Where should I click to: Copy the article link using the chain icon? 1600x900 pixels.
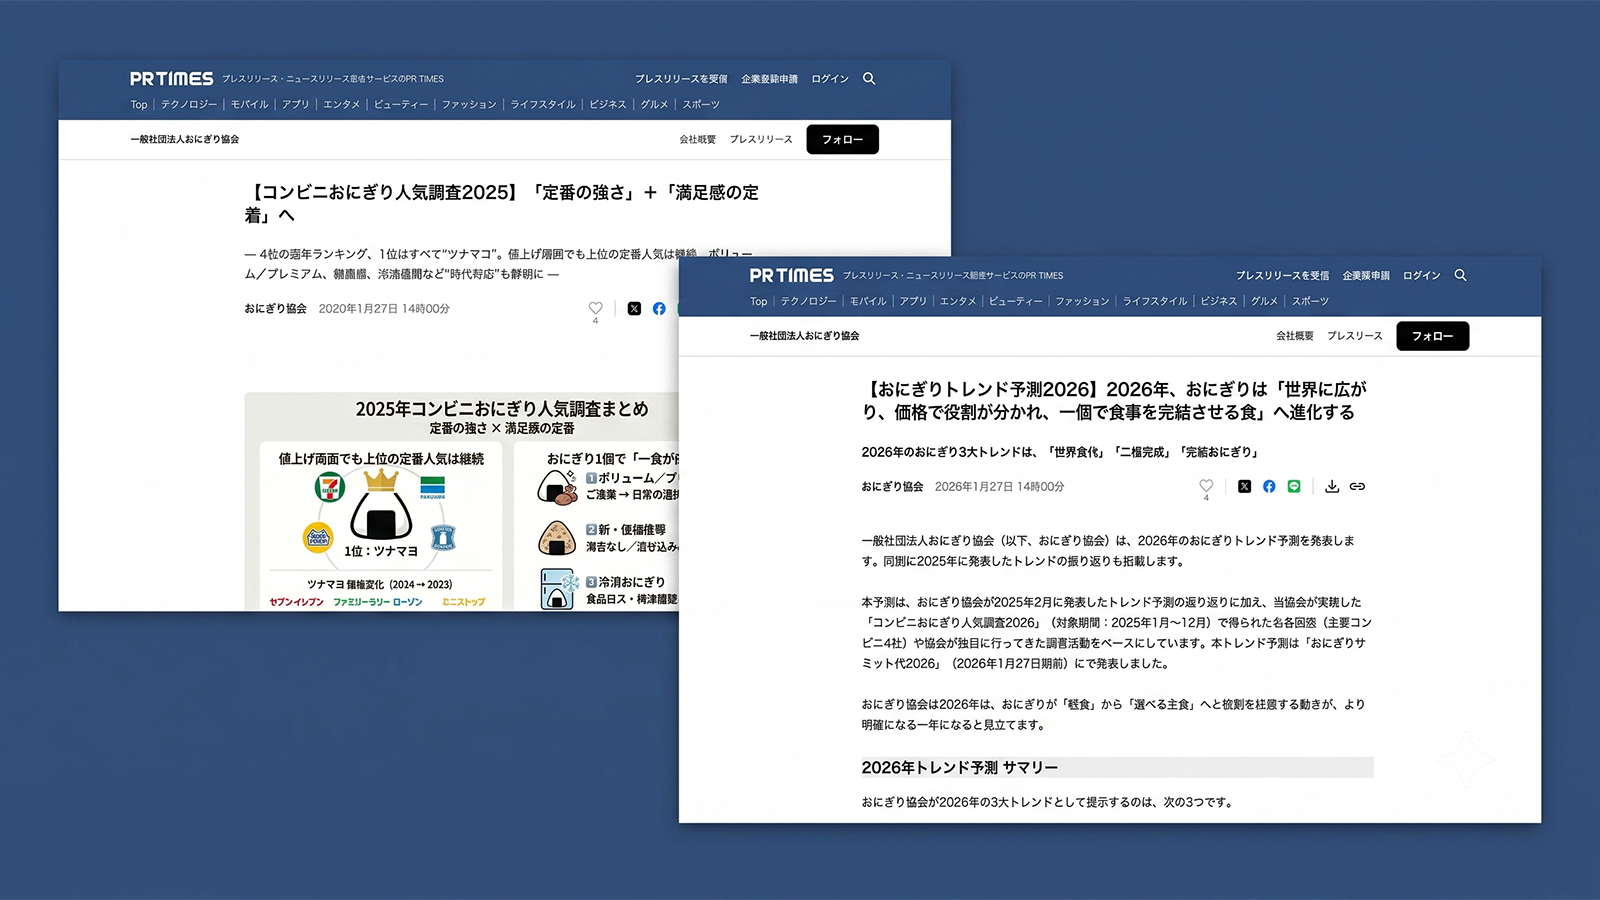click(x=1357, y=486)
